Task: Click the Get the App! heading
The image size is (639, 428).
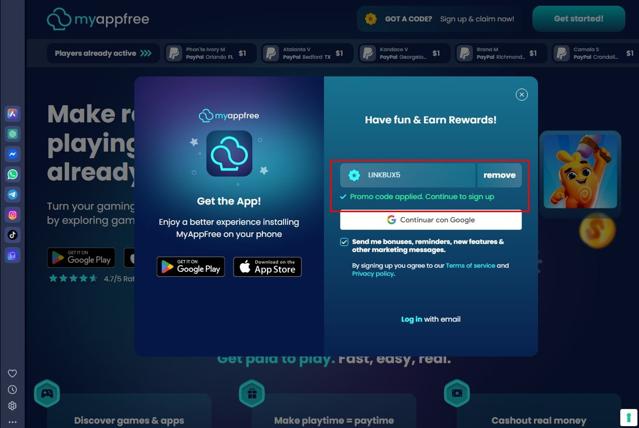Action: pos(229,201)
